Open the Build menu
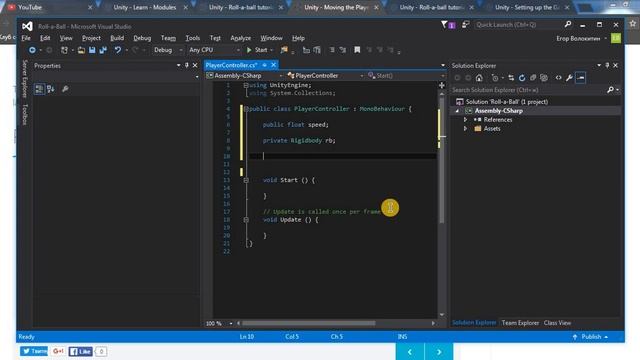The height and width of the screenshot is (360, 640). click(x=117, y=38)
